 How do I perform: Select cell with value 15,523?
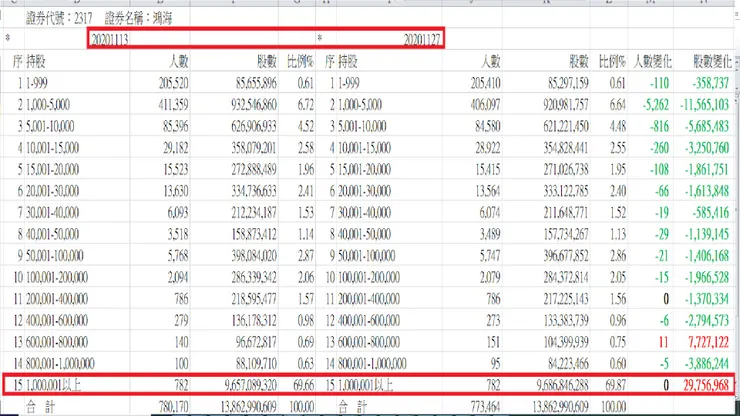176,170
